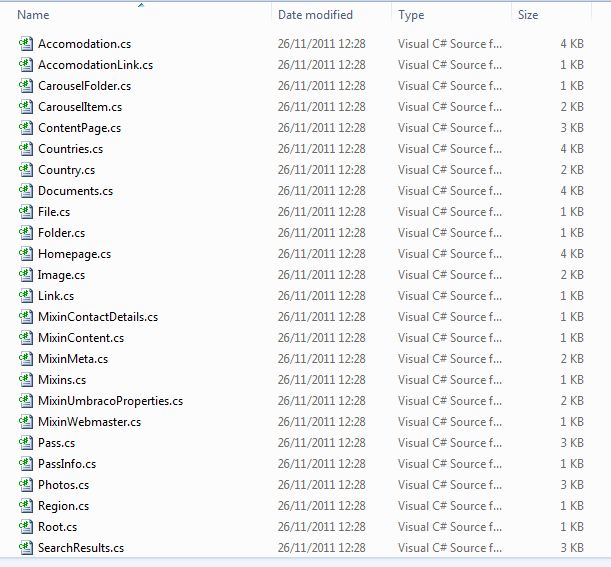
Task: Click the Homepage.cs file icon
Action: pyautogui.click(x=26, y=254)
